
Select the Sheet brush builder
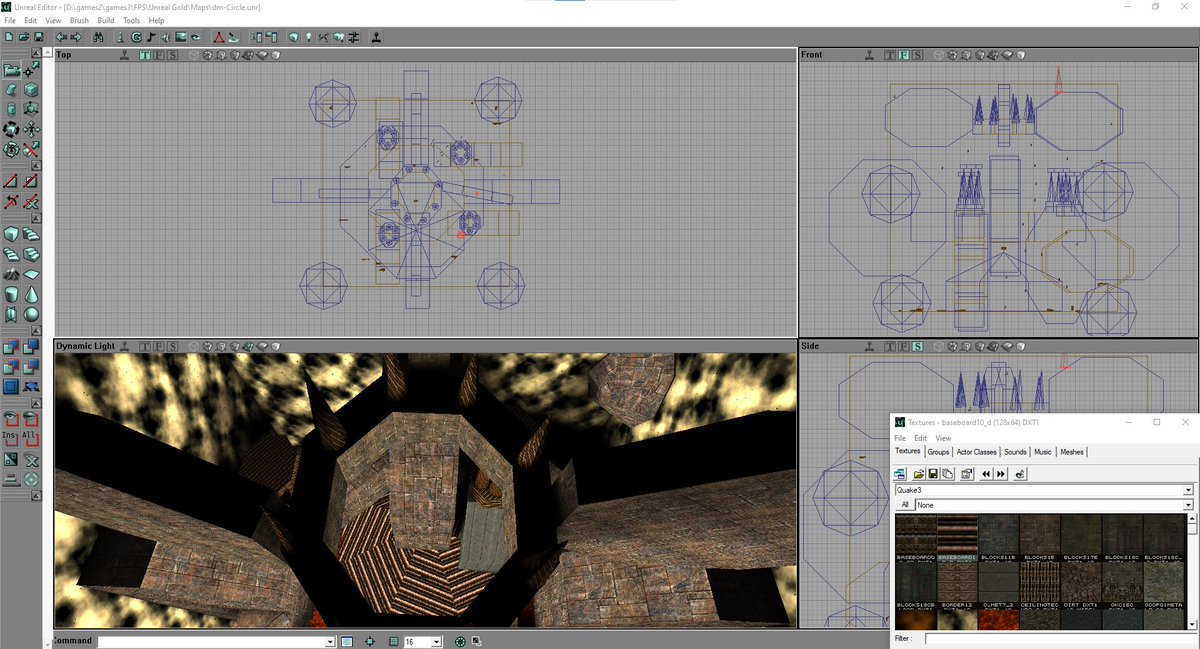point(31,273)
